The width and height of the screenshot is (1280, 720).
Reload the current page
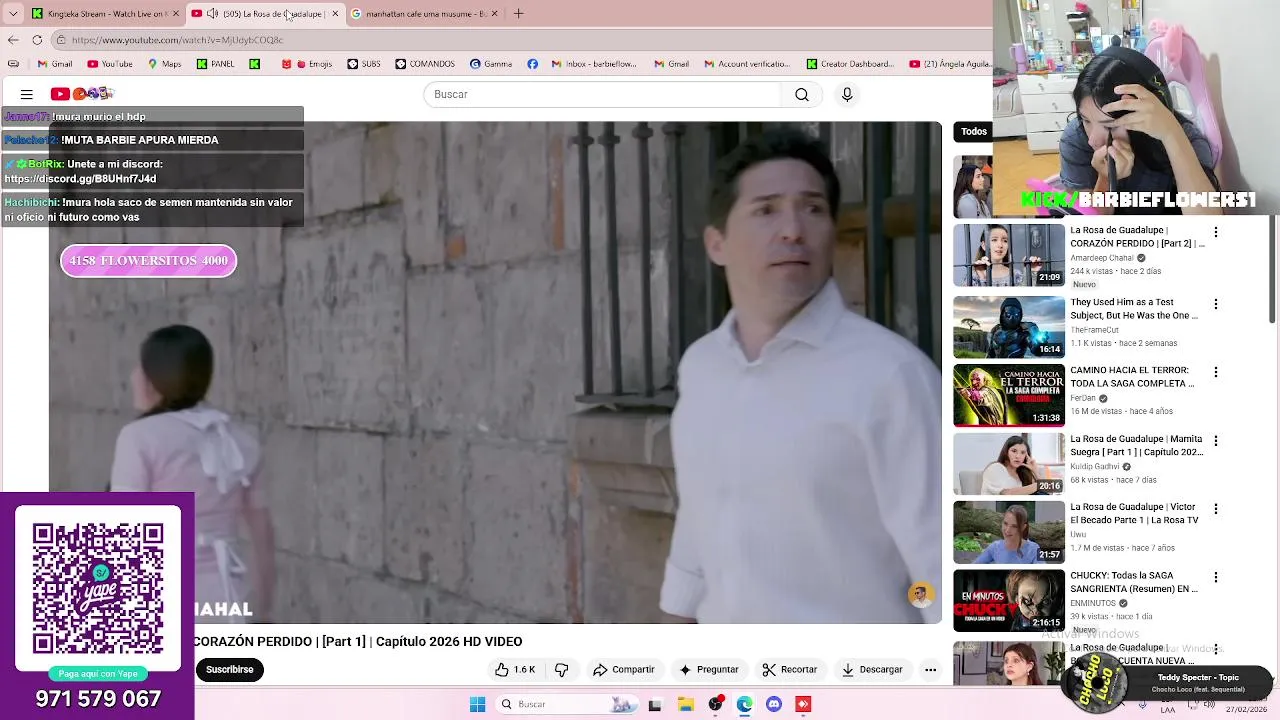[37, 40]
